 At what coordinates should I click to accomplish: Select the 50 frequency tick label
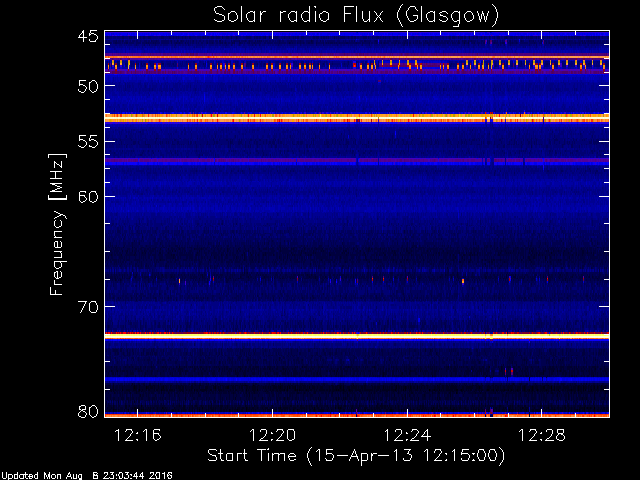pyautogui.click(x=88, y=86)
